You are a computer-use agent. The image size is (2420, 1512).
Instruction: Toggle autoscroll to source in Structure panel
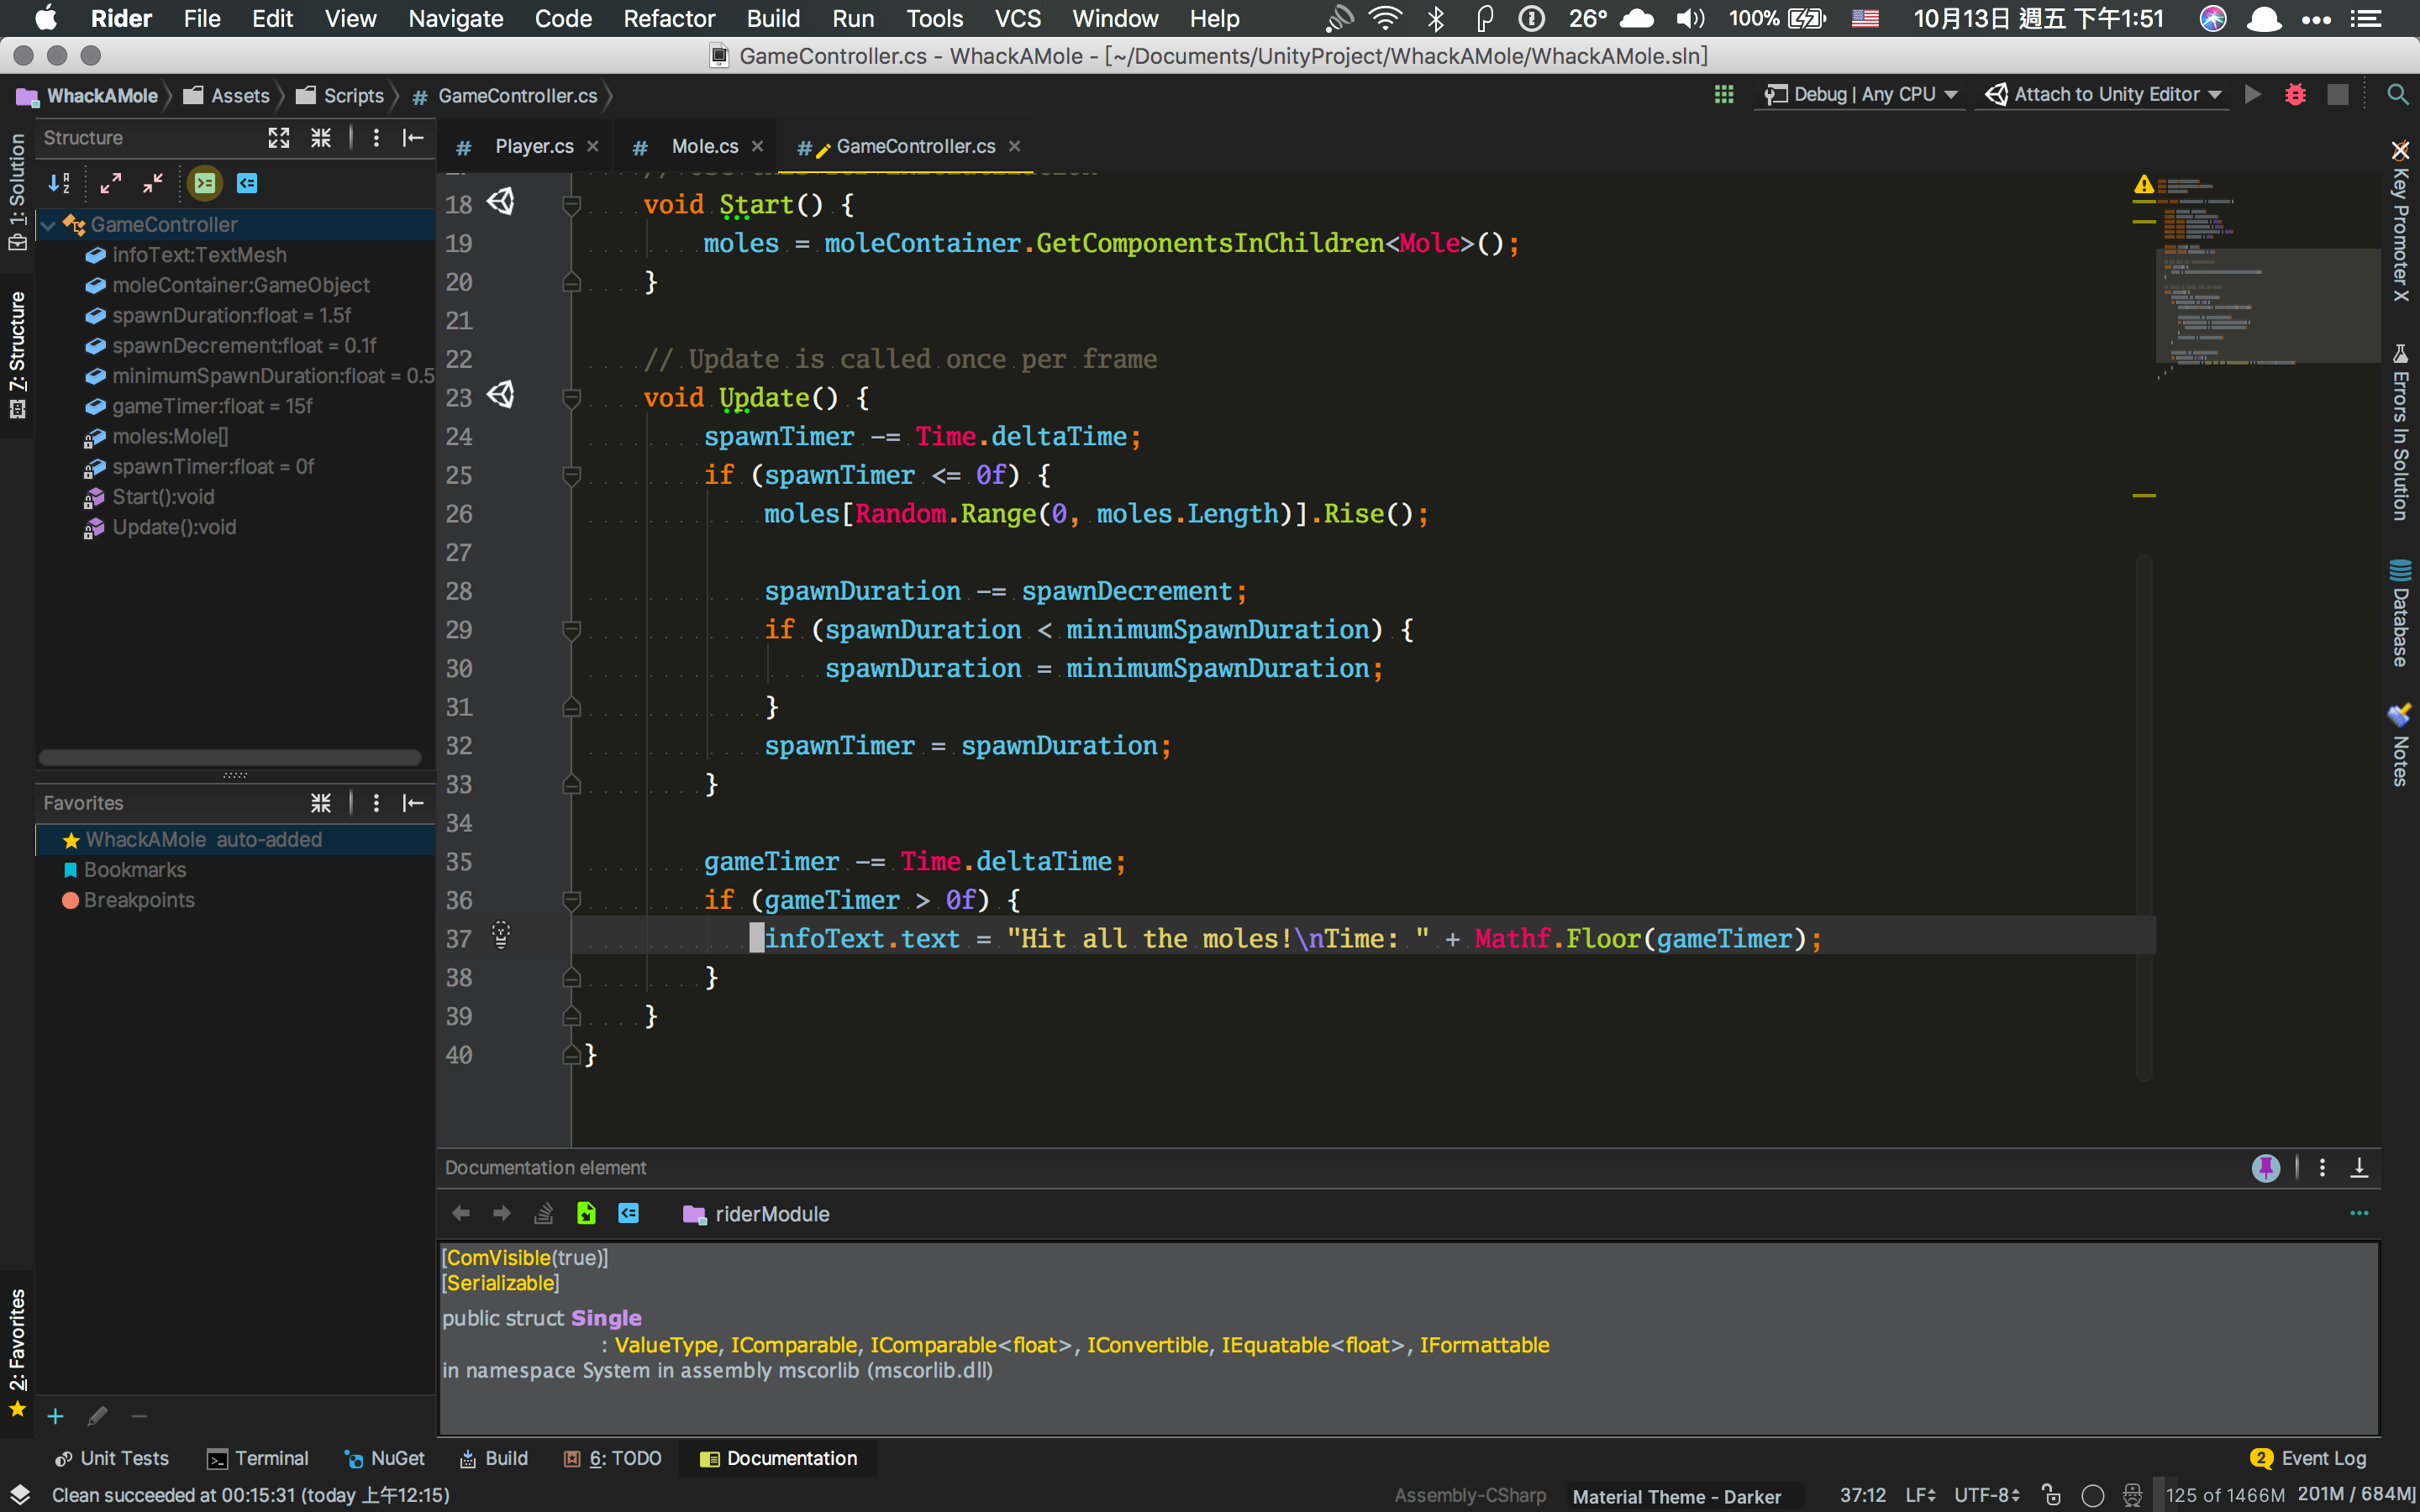(x=205, y=183)
